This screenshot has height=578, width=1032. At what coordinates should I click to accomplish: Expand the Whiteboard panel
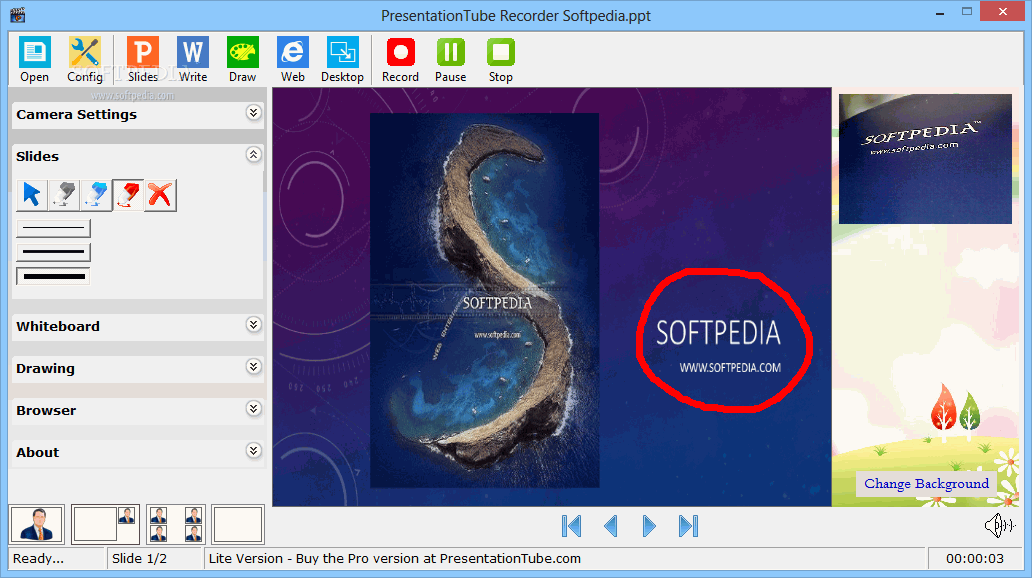[253, 325]
